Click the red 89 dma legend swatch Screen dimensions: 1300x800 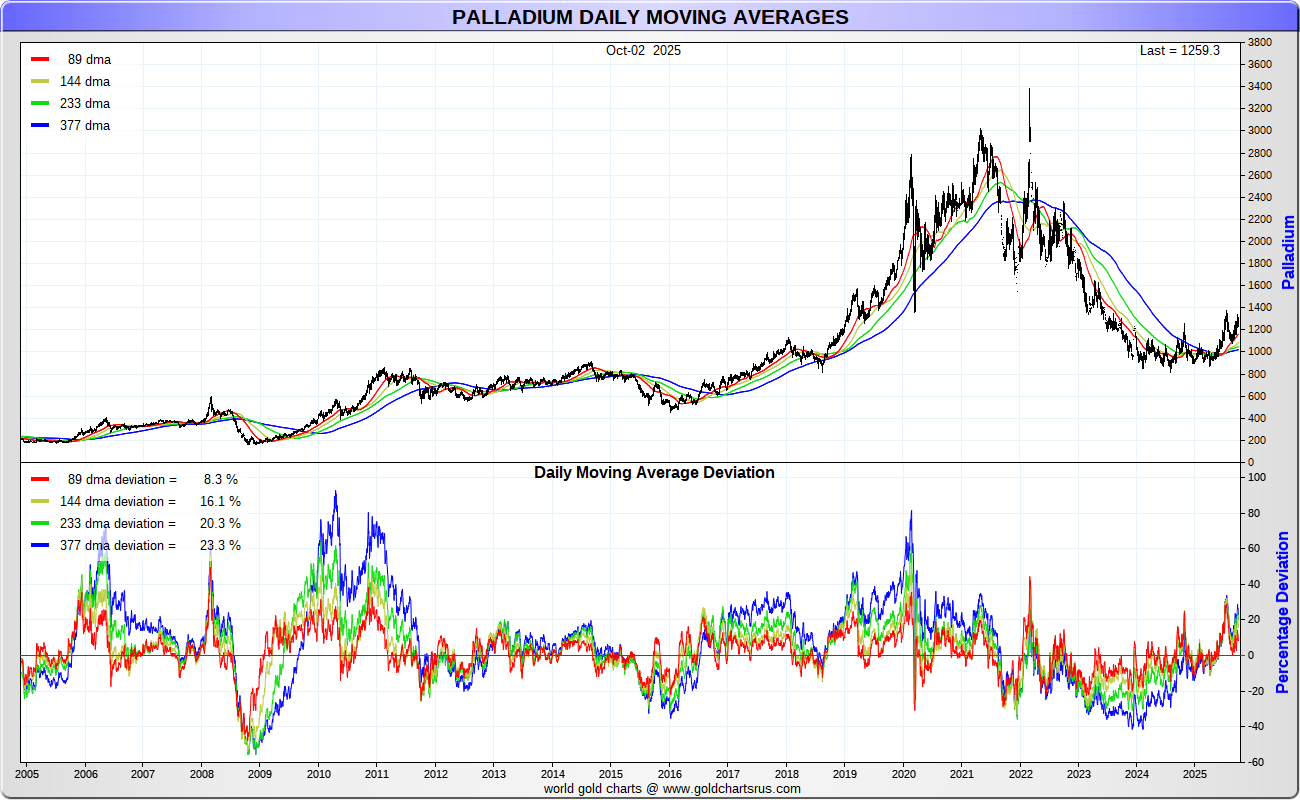click(40, 59)
